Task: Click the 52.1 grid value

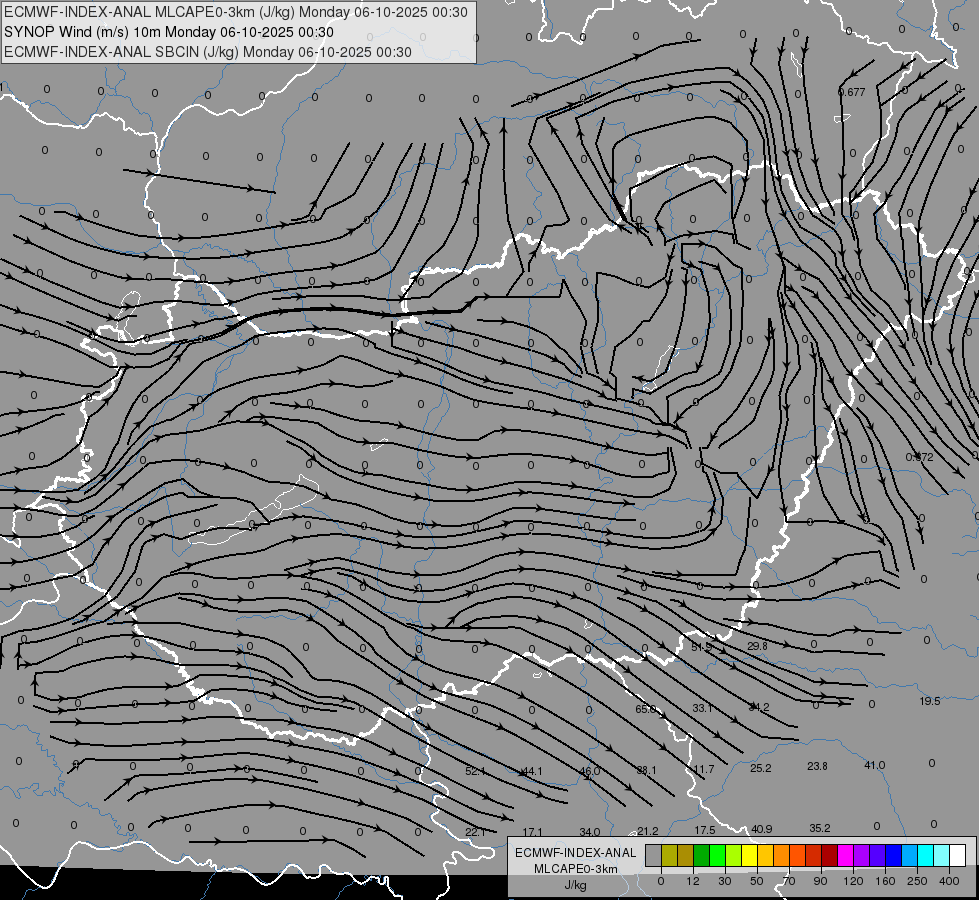Action: pos(476,771)
